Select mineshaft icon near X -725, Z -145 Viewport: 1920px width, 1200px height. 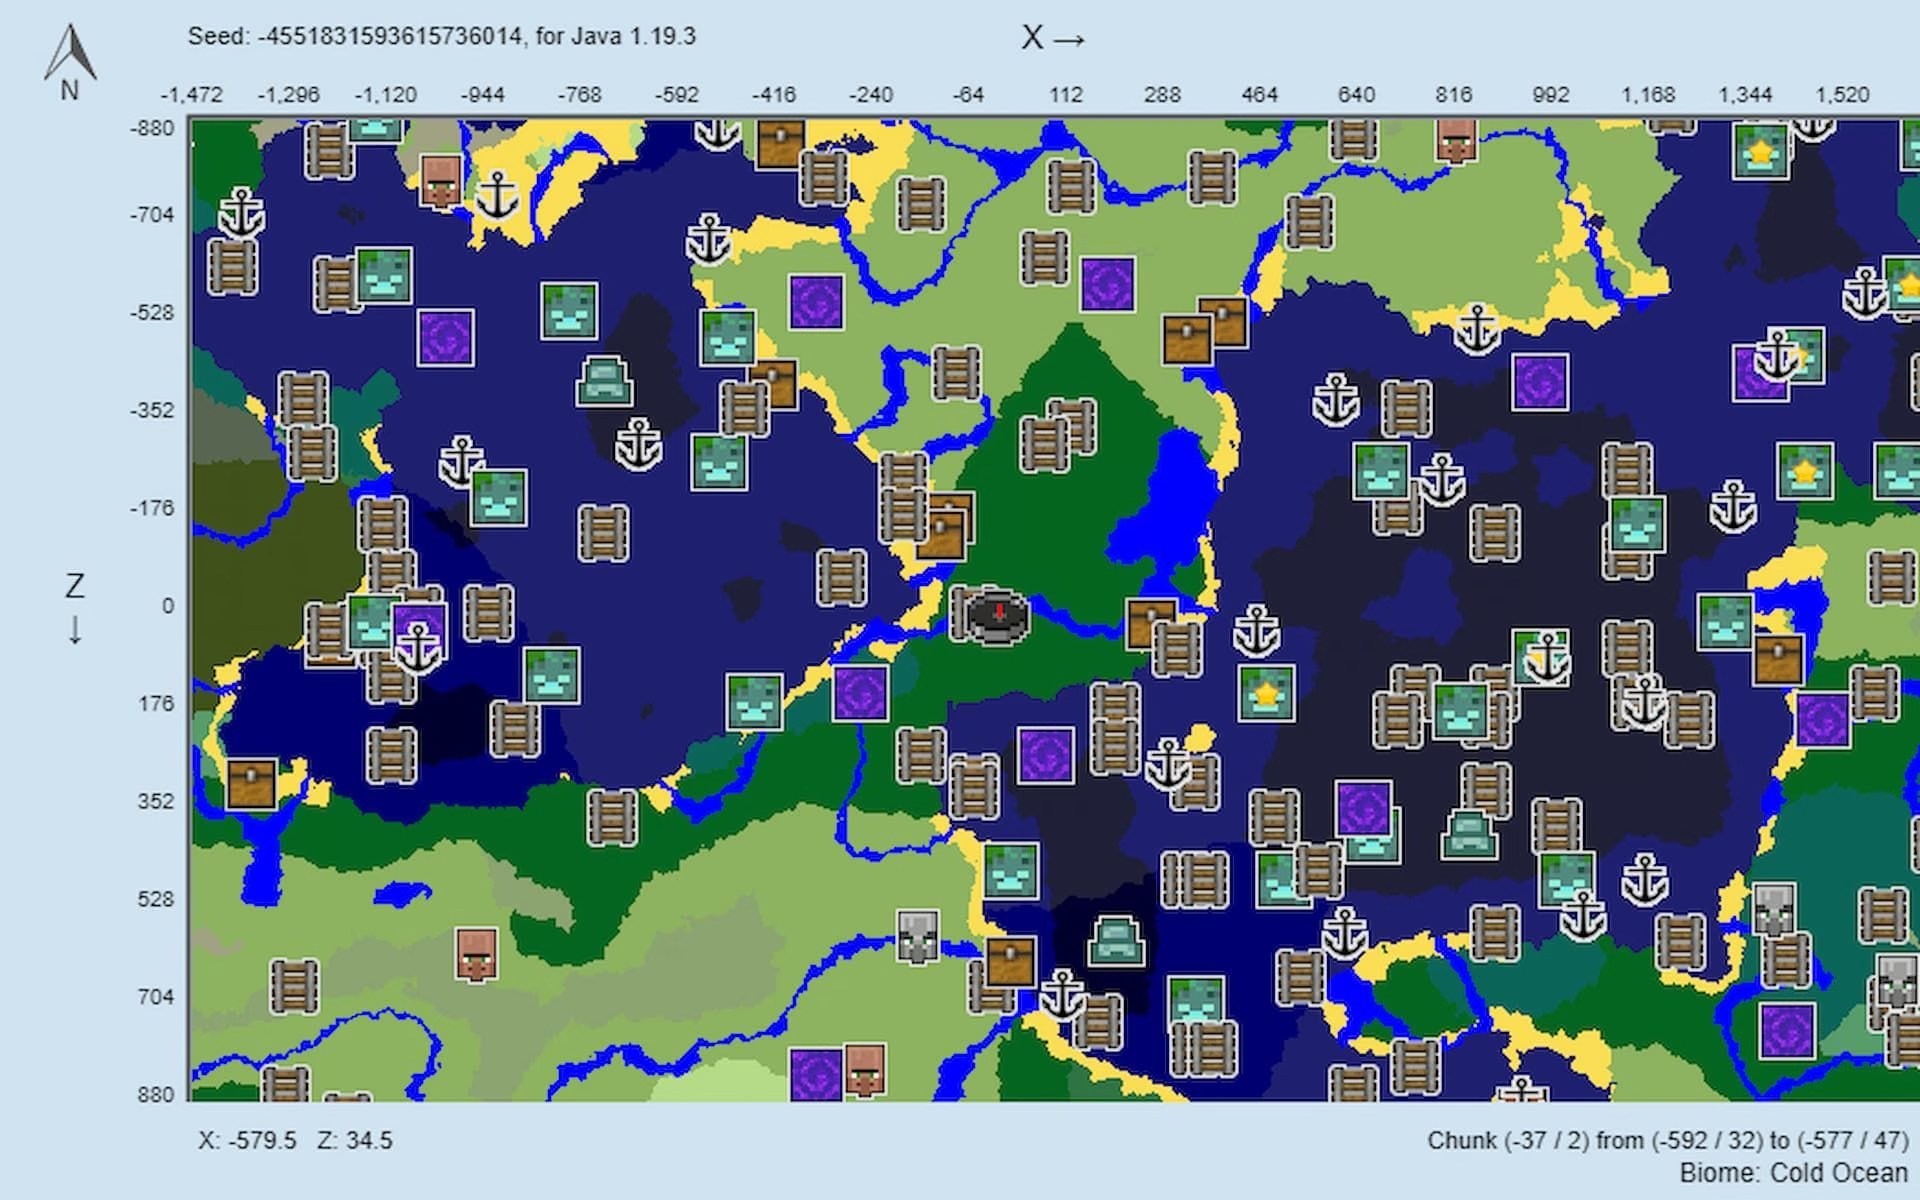(x=603, y=532)
